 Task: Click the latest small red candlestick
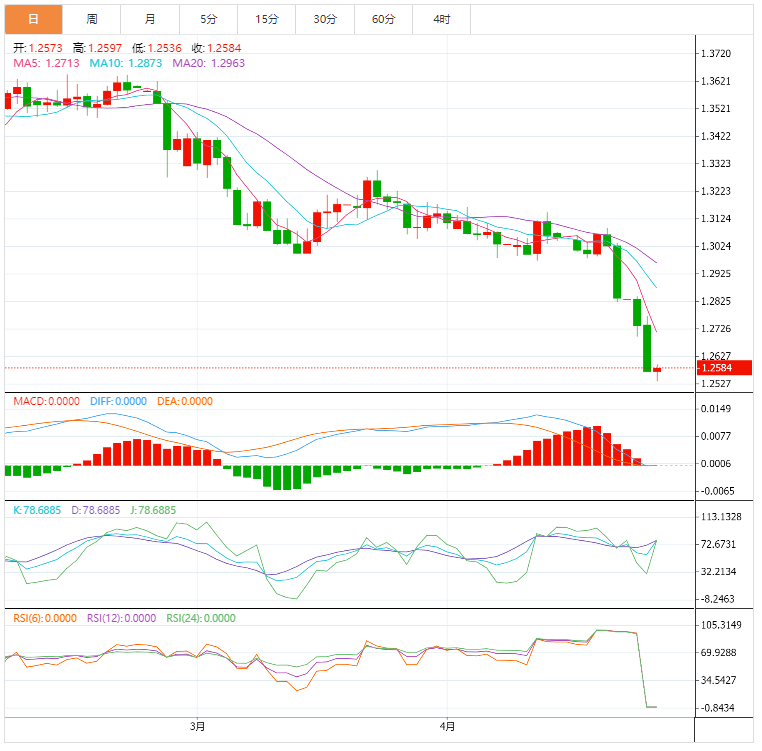click(657, 371)
